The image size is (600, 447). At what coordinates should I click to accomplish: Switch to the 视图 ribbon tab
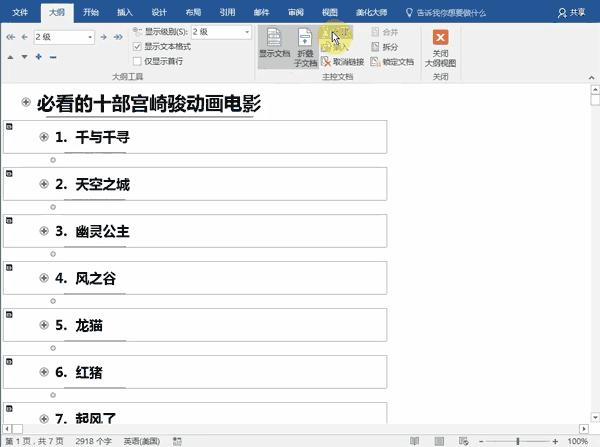(x=330, y=12)
